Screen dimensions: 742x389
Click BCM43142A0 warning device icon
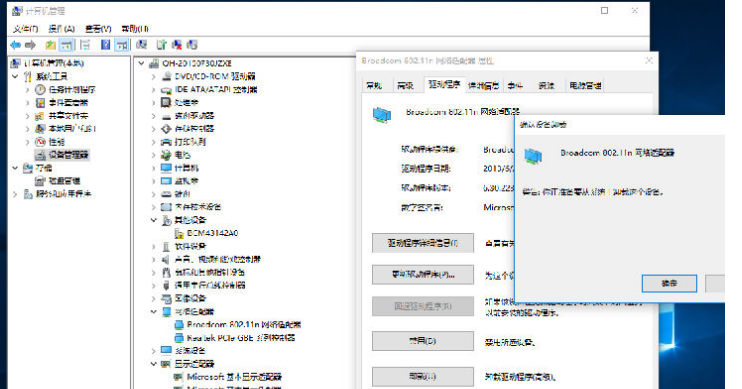click(x=179, y=233)
